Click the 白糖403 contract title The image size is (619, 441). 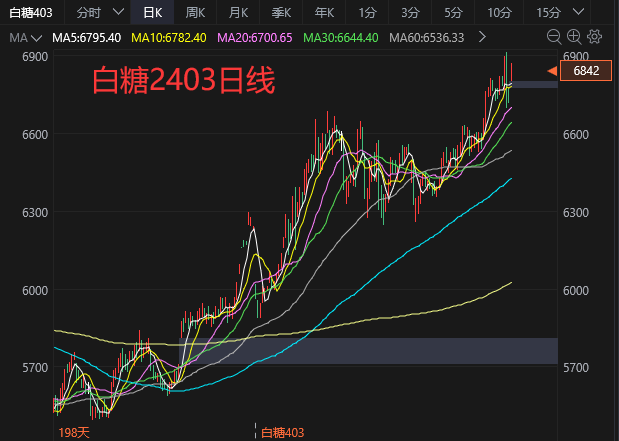point(31,13)
